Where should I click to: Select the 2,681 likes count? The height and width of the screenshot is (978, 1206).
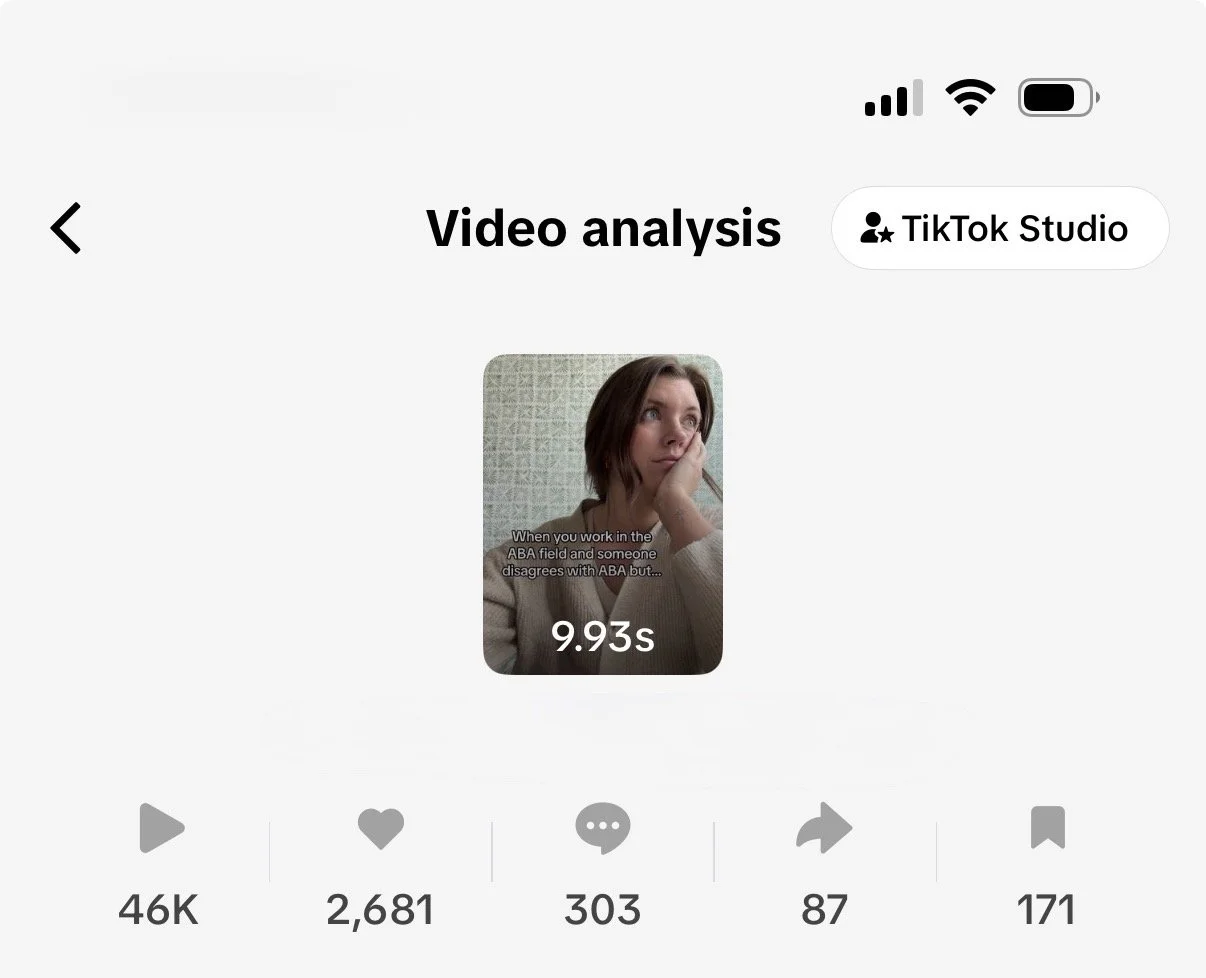(380, 910)
